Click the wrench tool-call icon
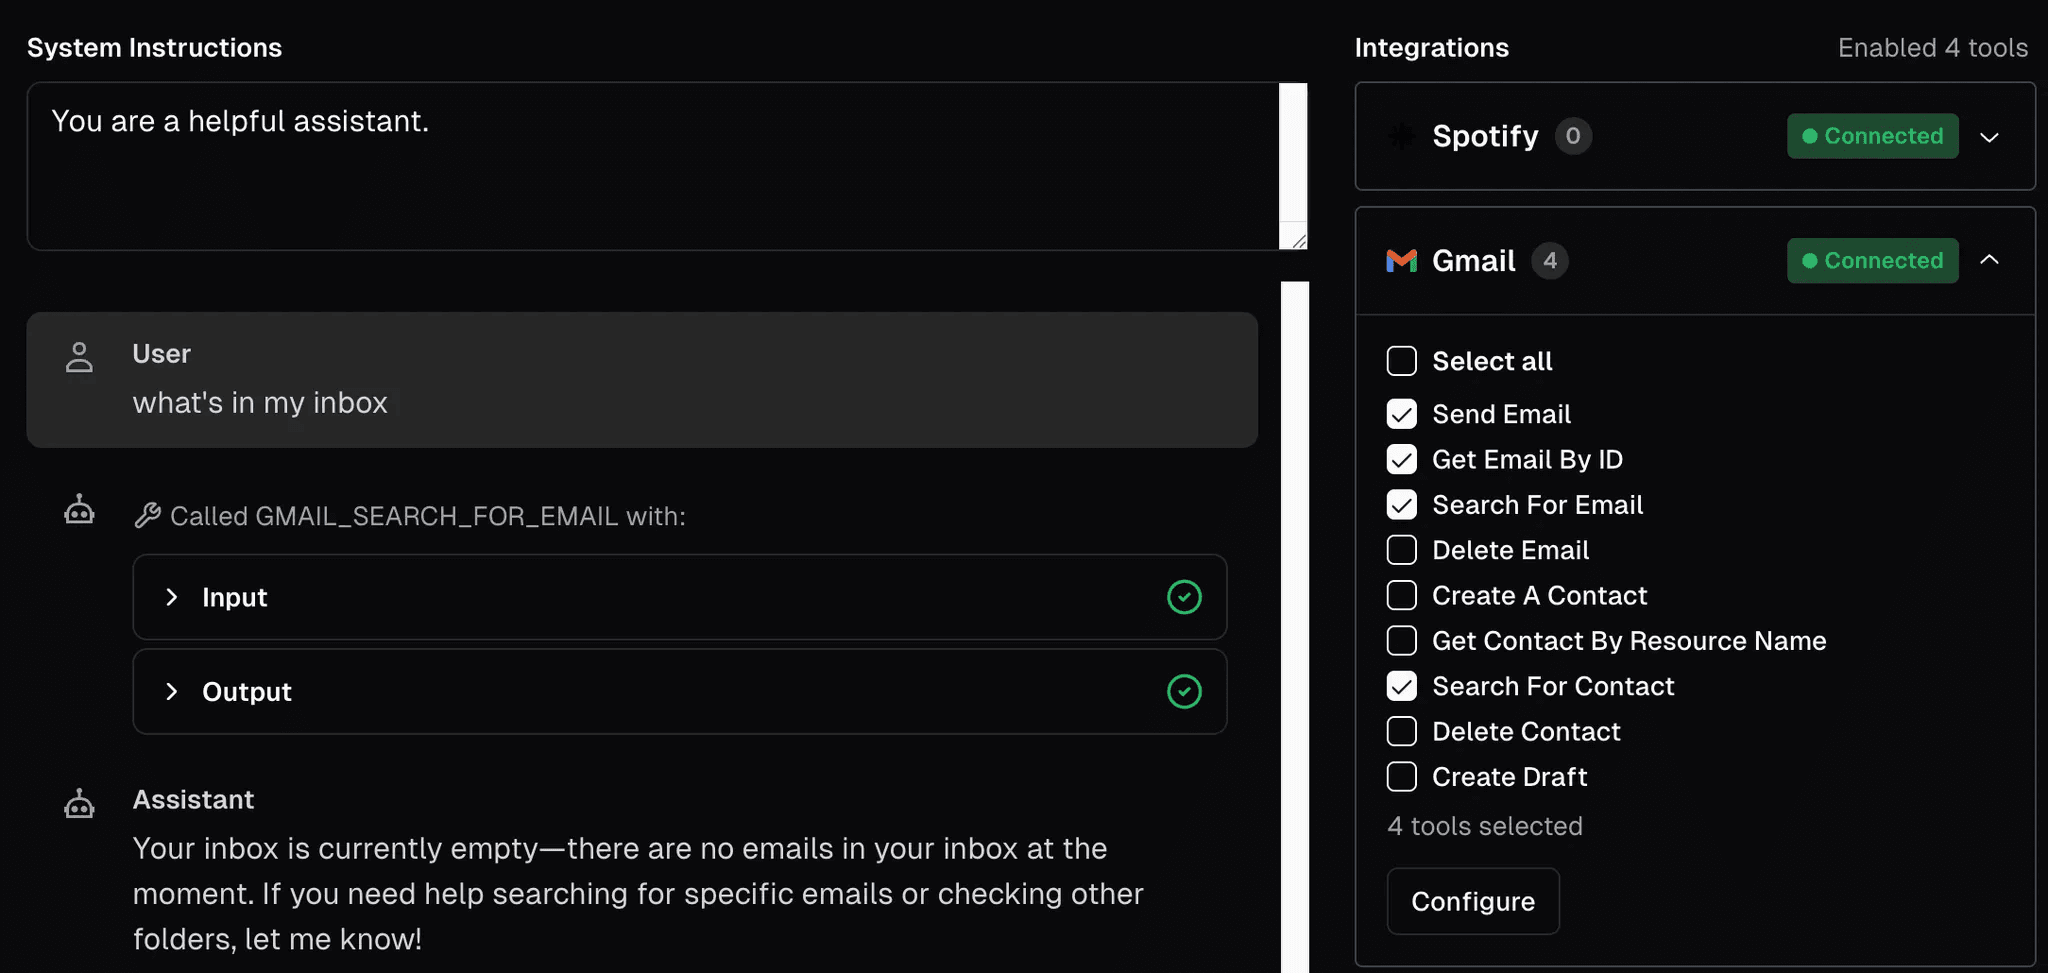Image resolution: width=2048 pixels, height=973 pixels. (148, 515)
